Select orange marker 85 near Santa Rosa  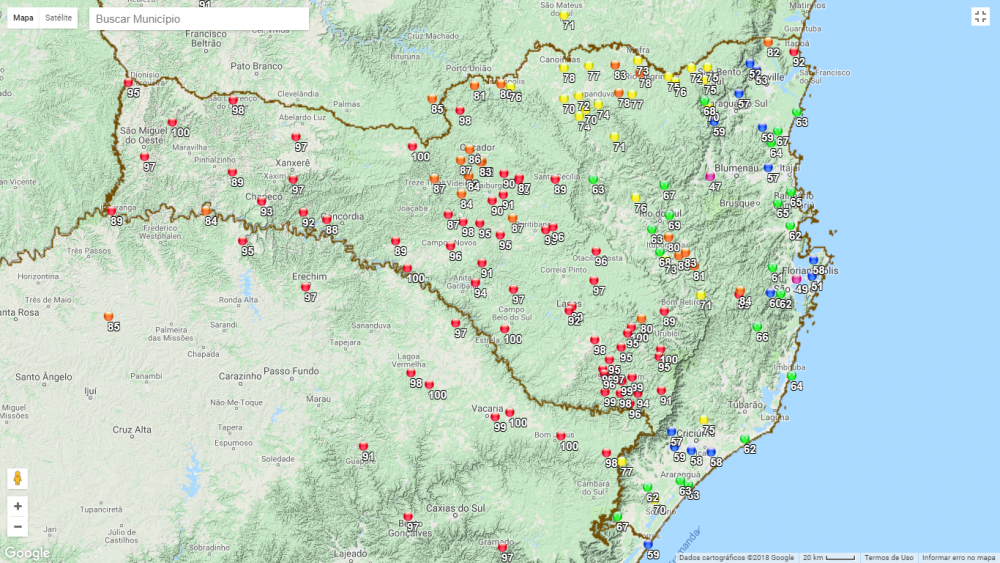[108, 318]
